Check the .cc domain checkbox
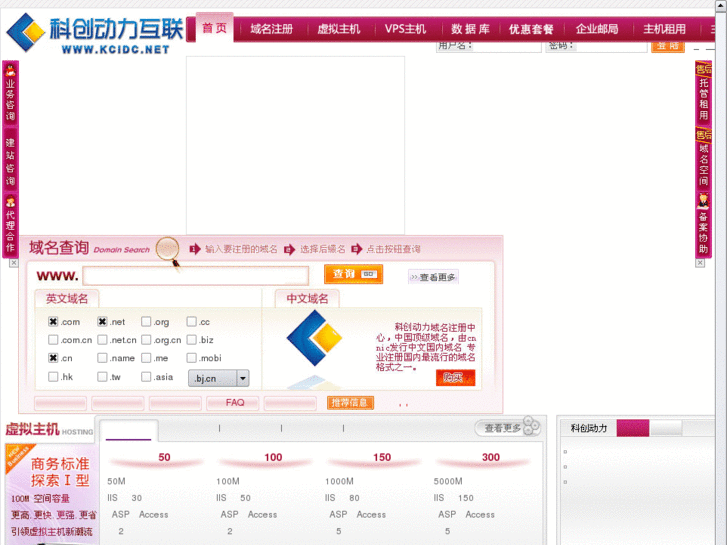This screenshot has height=545, width=727. (191, 321)
